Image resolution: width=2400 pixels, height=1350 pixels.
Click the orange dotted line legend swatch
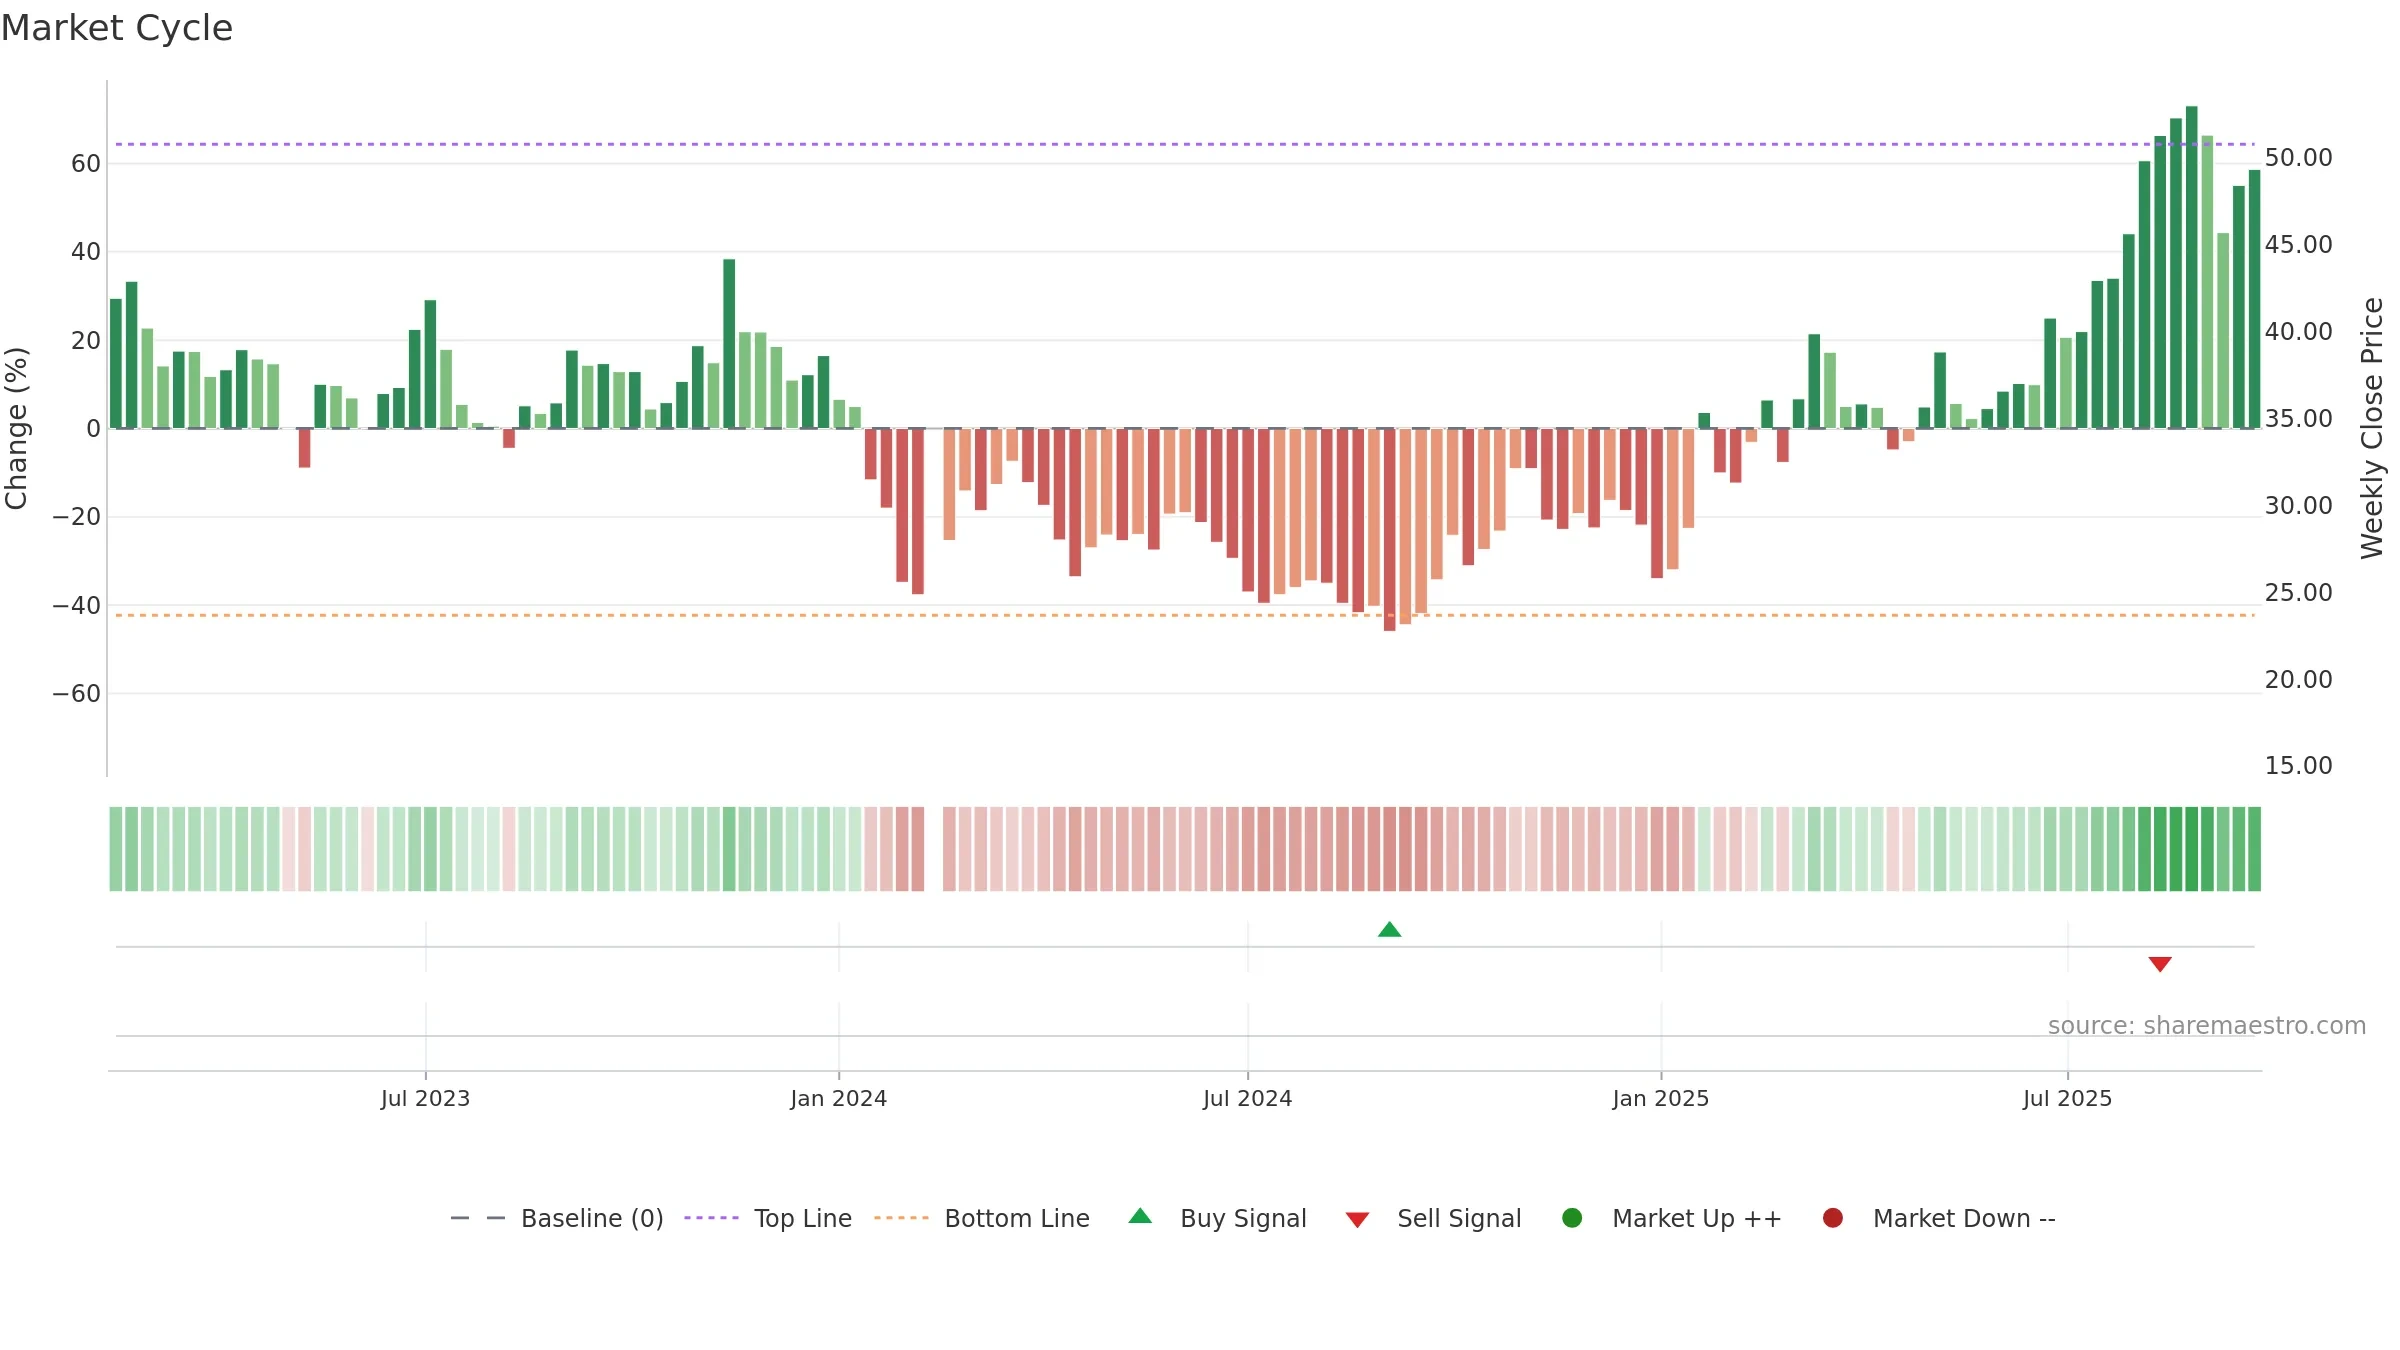(x=901, y=1218)
